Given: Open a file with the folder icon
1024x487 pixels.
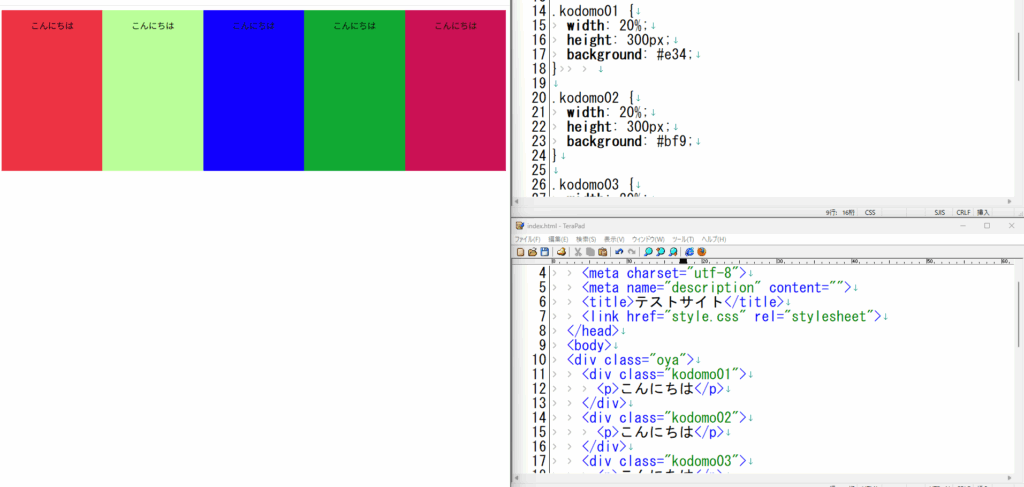Looking at the screenshot, I should [x=532, y=252].
